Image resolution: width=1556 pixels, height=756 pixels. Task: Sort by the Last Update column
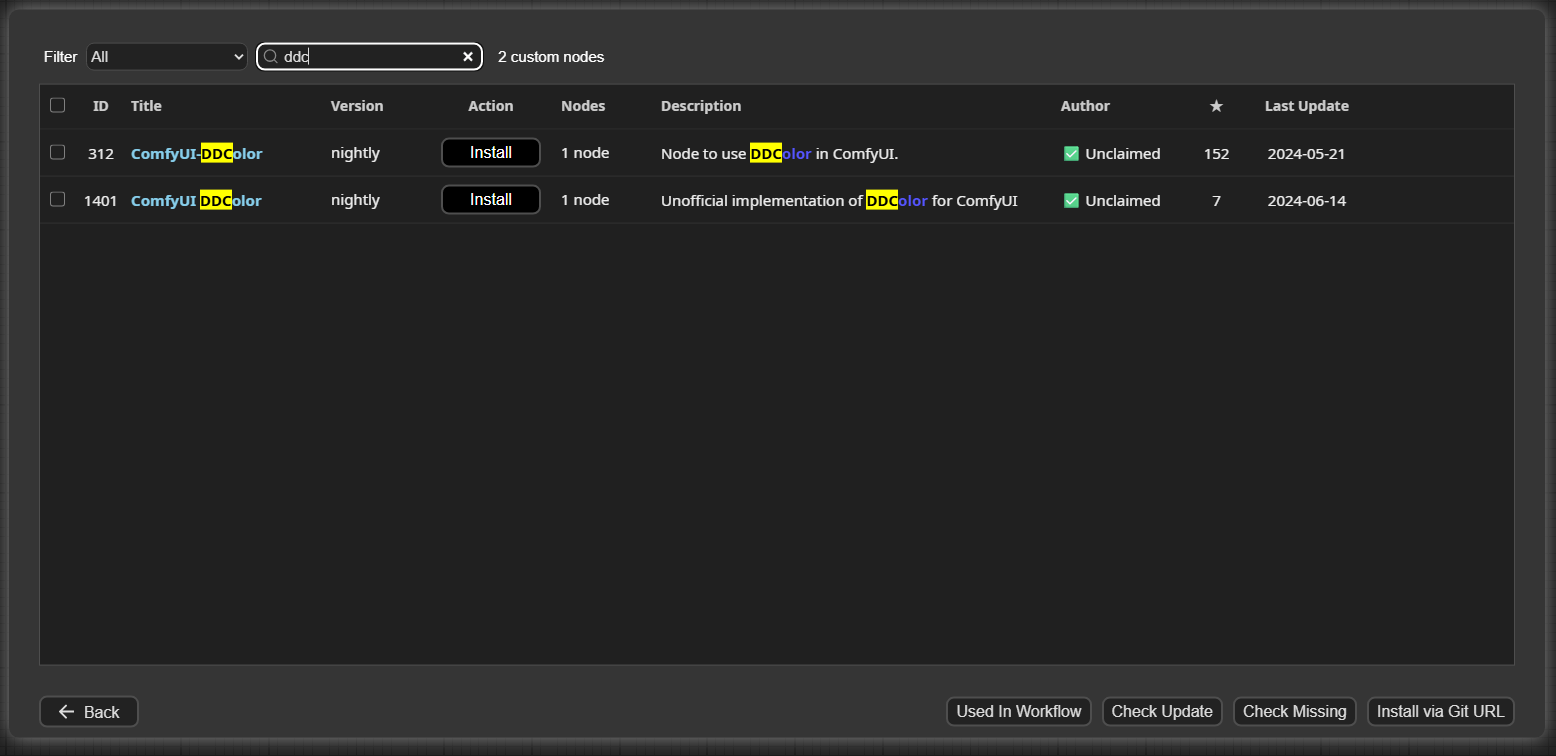point(1306,106)
